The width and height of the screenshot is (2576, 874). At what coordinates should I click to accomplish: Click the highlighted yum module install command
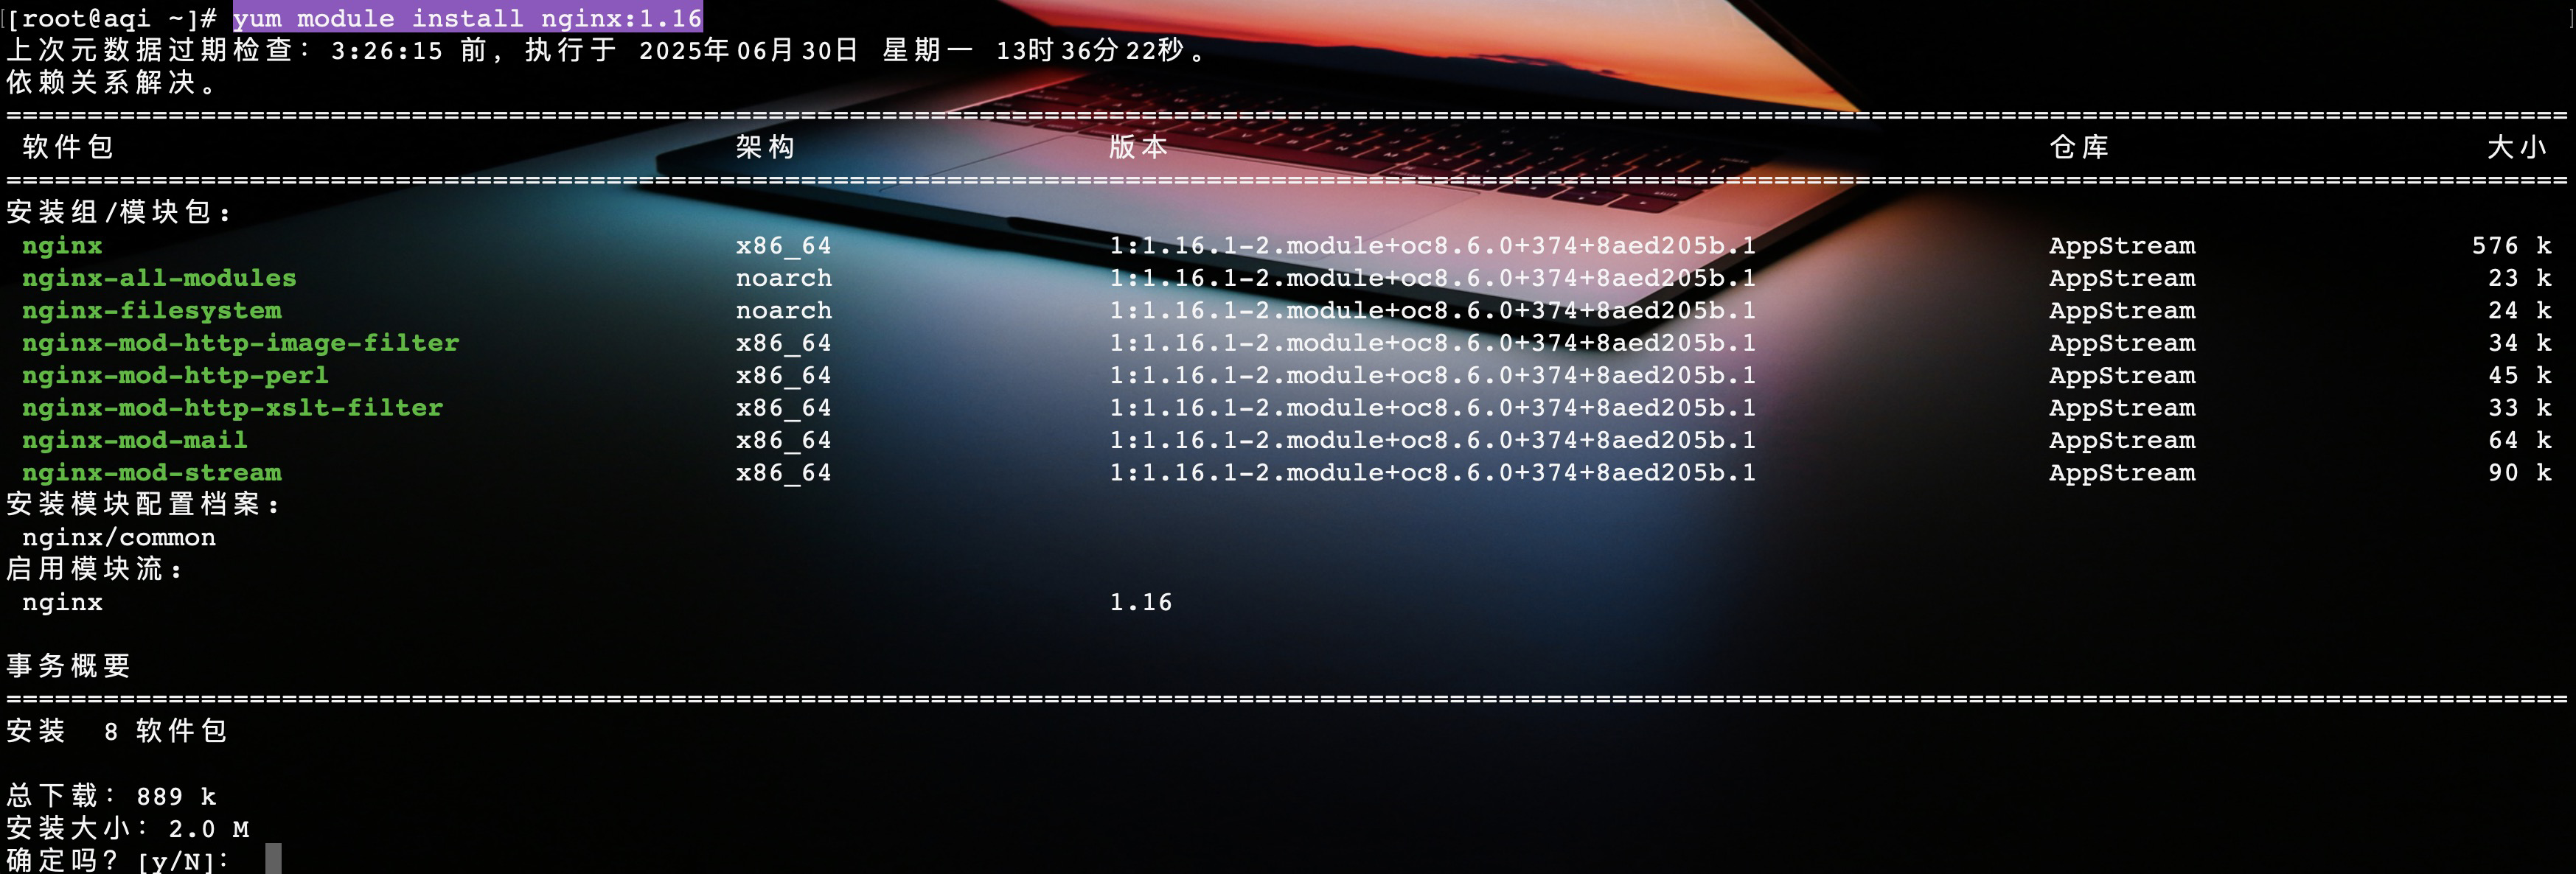pos(467,17)
